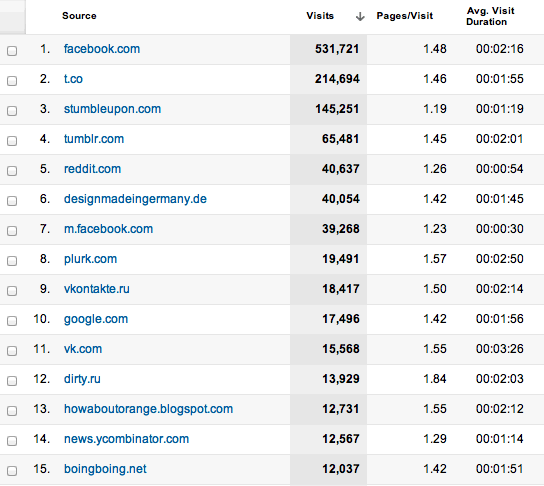Screen dimensions: 544x486
Task: Select the dirty.ru row checkbox
Action: tap(12, 381)
